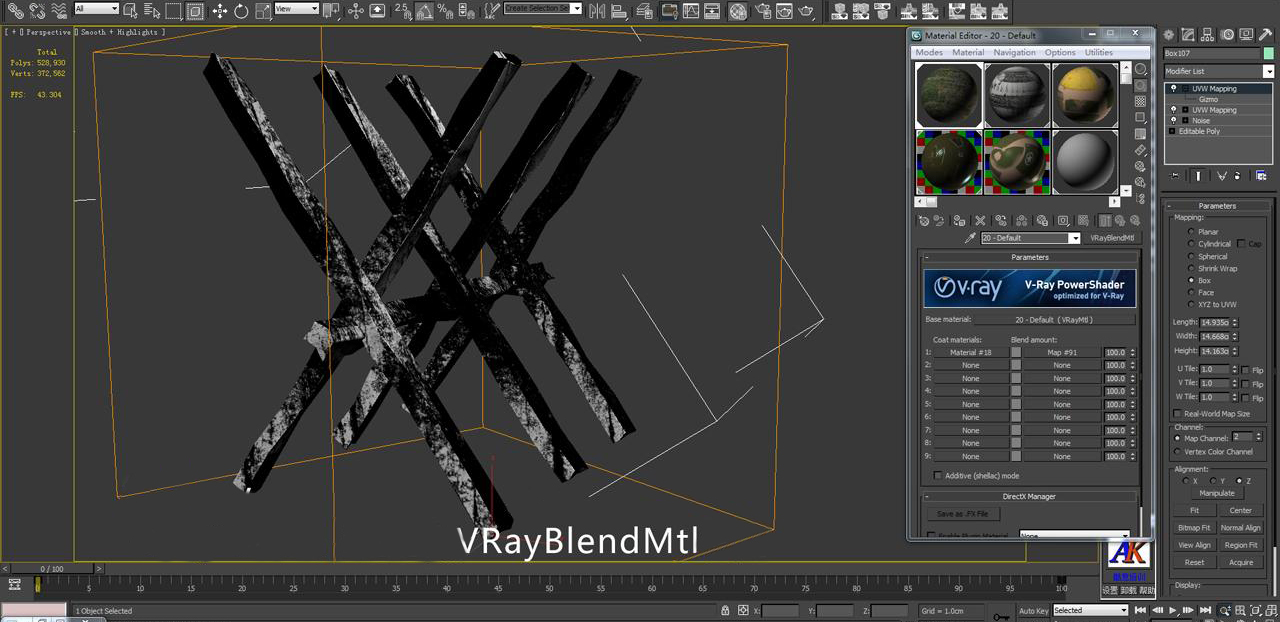The width and height of the screenshot is (1280, 622).
Task: Reset material map with X icon
Action: tap(980, 220)
